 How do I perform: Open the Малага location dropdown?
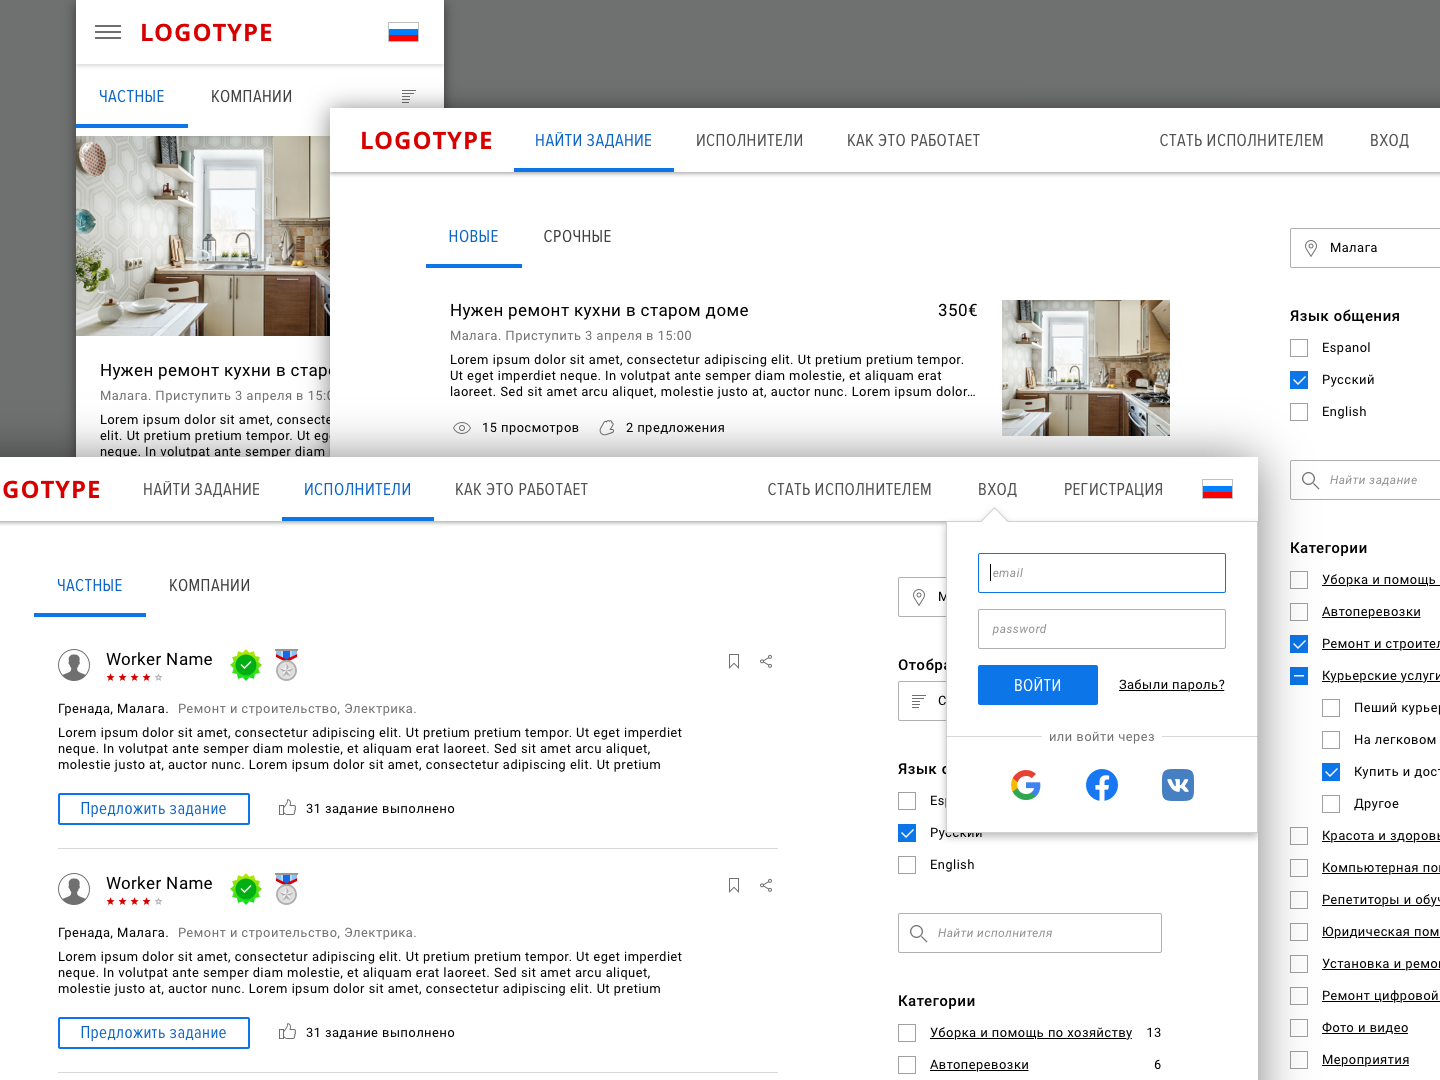[1365, 248]
